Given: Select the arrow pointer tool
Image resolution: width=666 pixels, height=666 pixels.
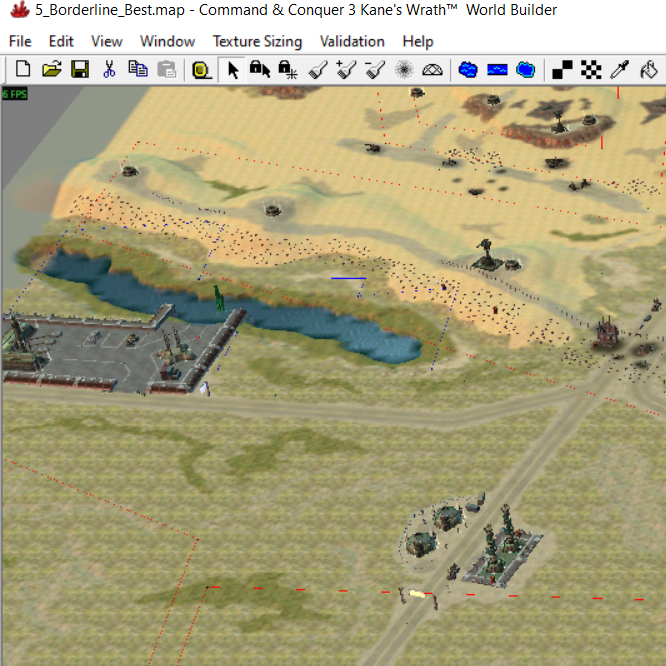Looking at the screenshot, I should (x=232, y=70).
